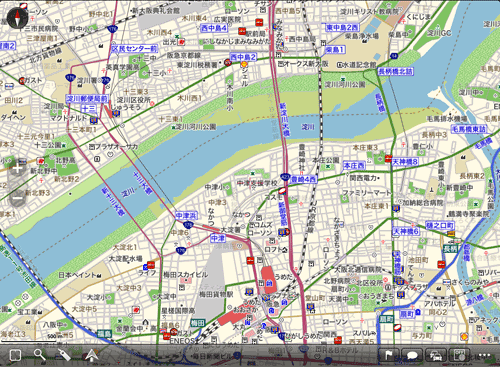This screenshot has width=500, height=367.
Task: Select the tag marker tool icon
Action: [x=64, y=355]
